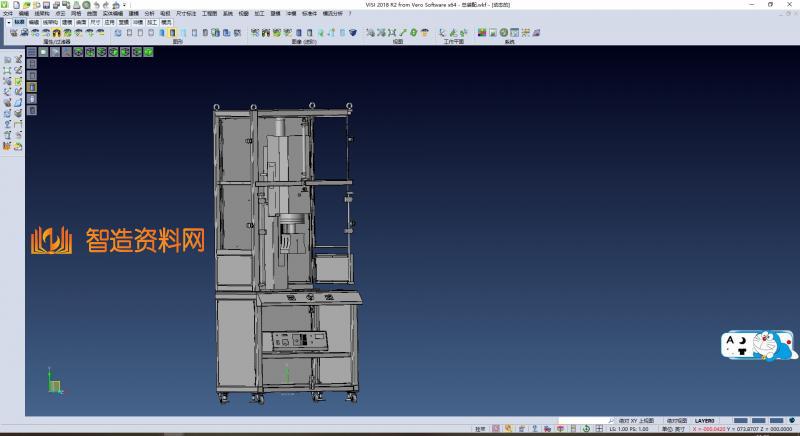The image size is (800, 436).
Task: Switch to the 曲面 ribbon tab
Action: (x=81, y=20)
